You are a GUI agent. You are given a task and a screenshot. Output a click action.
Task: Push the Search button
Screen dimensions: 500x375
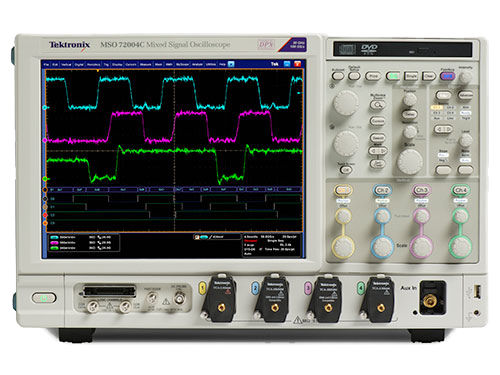pyautogui.click(x=378, y=138)
